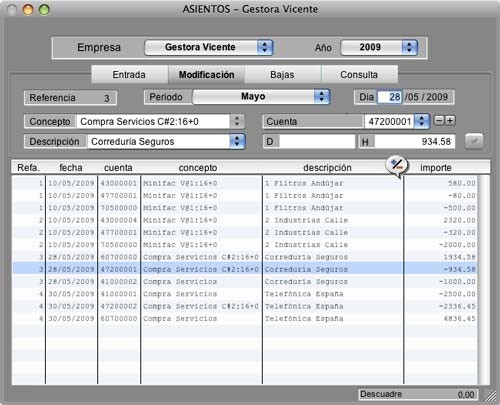Select row with importe -2336.45
This screenshot has width=500, height=405.
(x=245, y=306)
